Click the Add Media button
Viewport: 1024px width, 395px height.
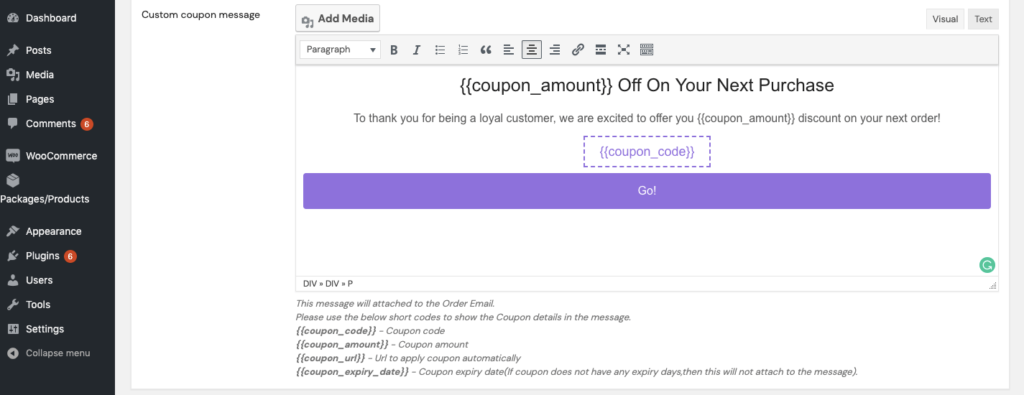click(338, 19)
